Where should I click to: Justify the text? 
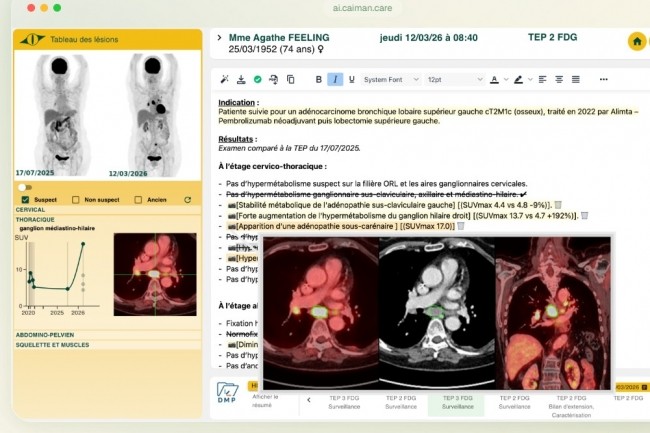click(575, 79)
